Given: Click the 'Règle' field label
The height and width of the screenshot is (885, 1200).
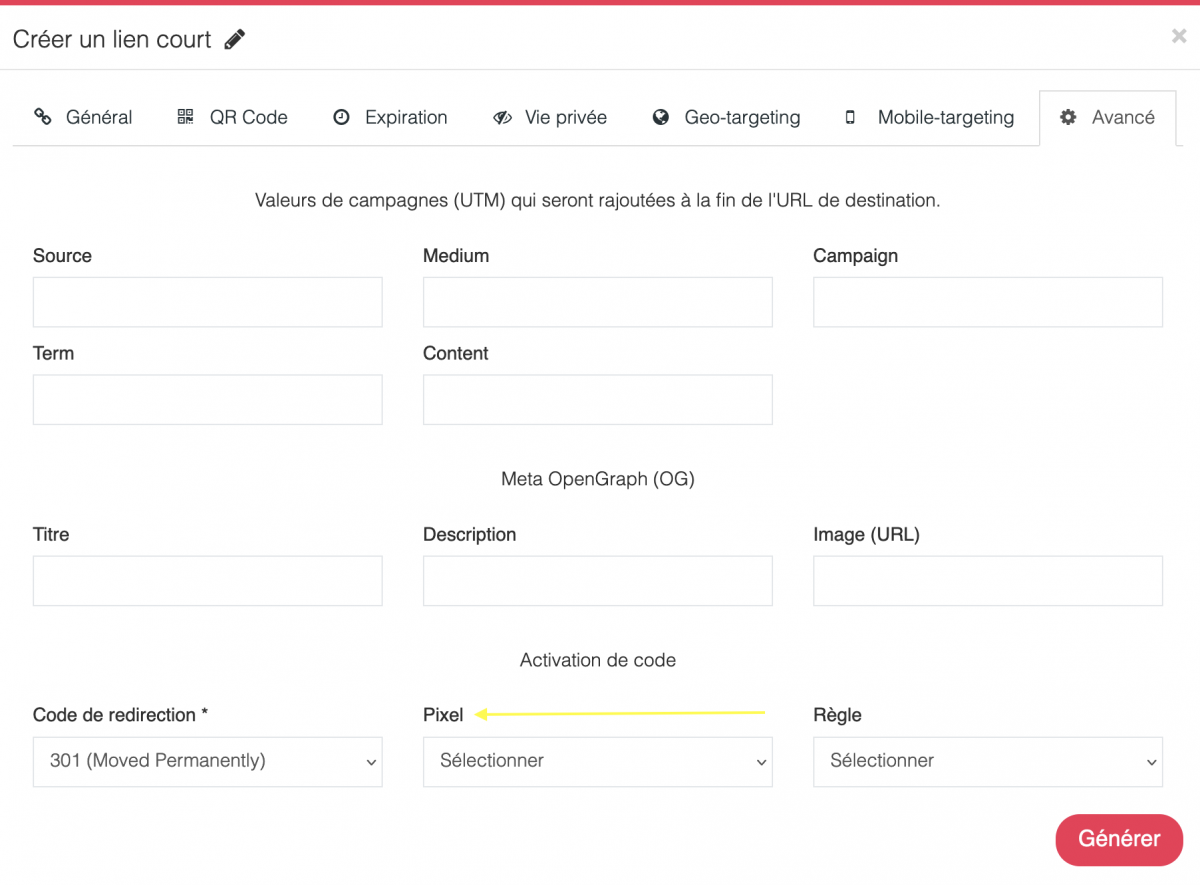Looking at the screenshot, I should [x=837, y=715].
